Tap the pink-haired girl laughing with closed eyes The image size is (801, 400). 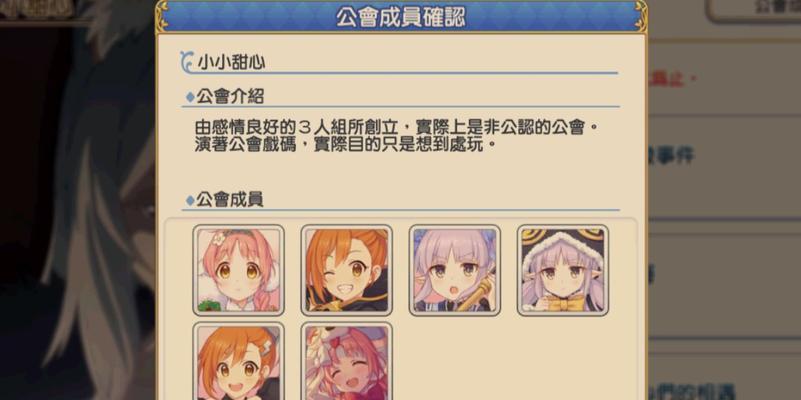(x=347, y=361)
